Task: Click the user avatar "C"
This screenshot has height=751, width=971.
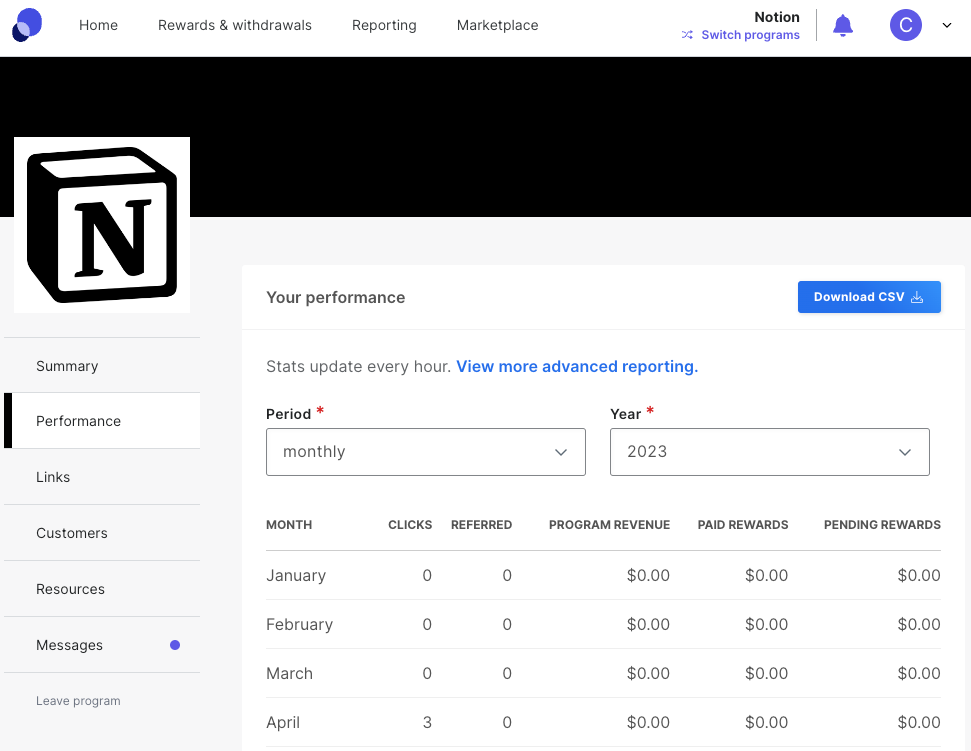Action: 905,26
